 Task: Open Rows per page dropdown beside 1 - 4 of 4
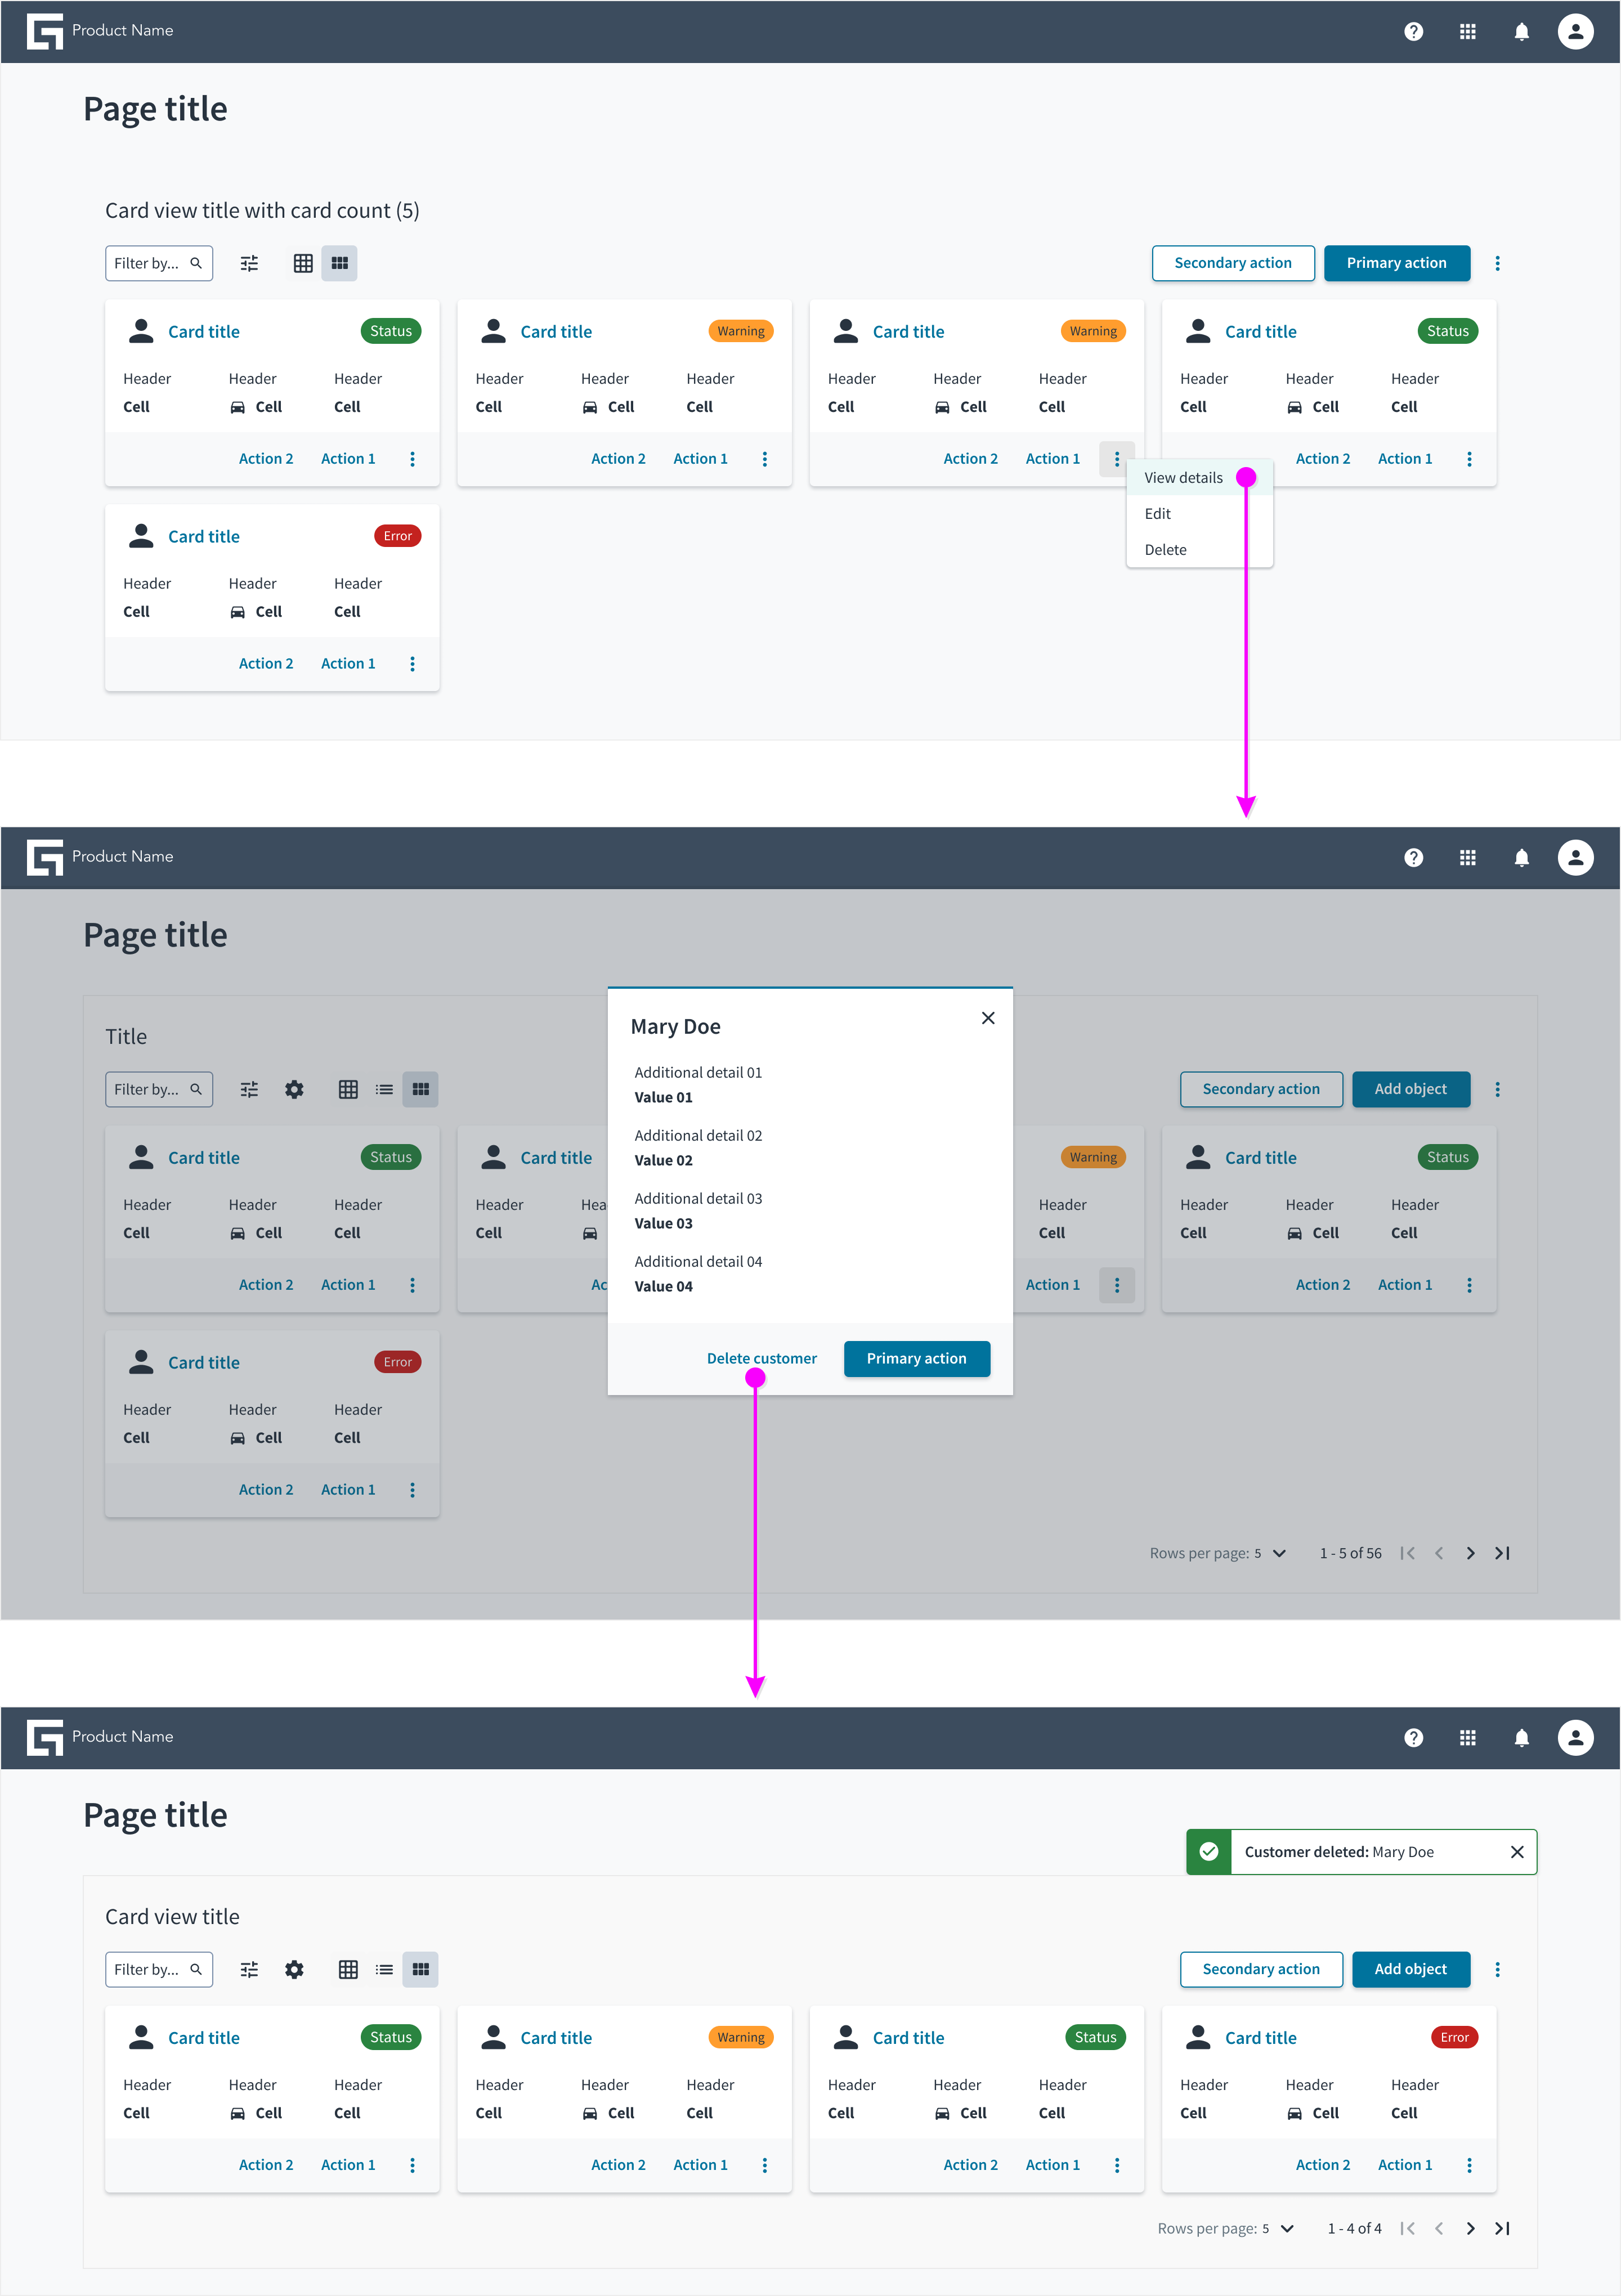[x=1278, y=2228]
